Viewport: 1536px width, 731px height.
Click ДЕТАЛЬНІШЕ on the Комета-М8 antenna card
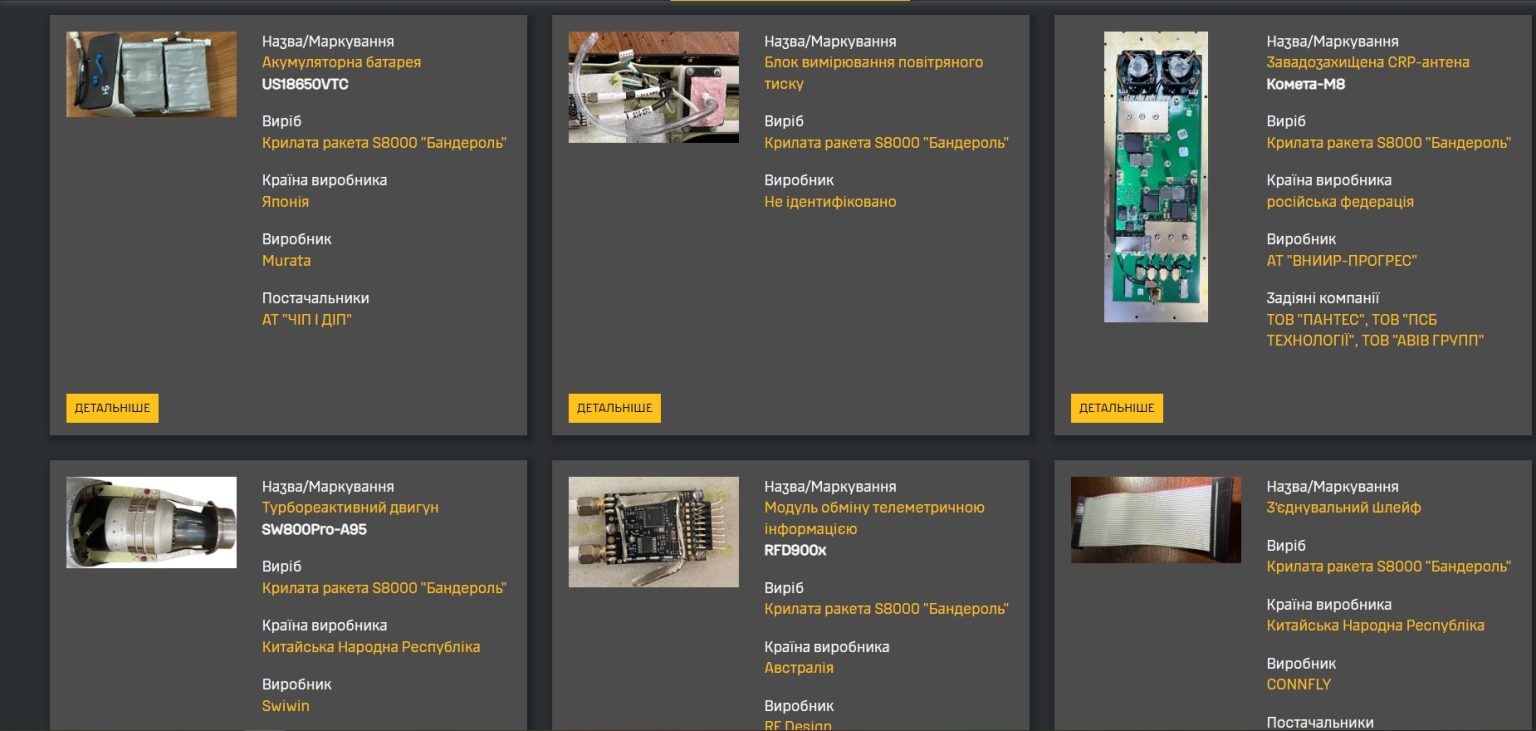point(1116,408)
